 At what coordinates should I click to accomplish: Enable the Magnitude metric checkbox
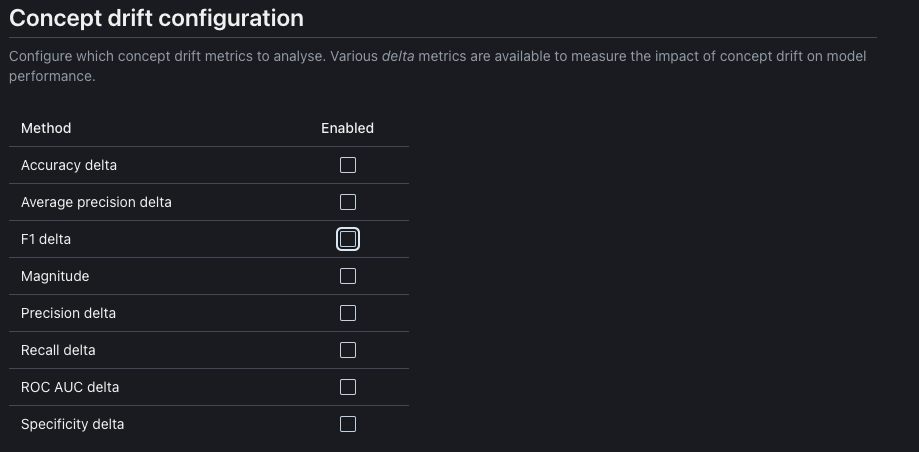[348, 276]
